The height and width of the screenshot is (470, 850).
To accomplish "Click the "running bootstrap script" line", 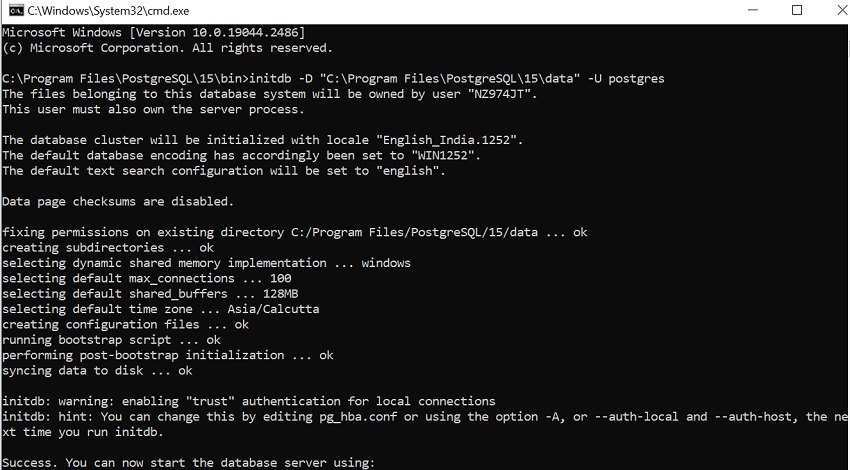I will pyautogui.click(x=111, y=340).
